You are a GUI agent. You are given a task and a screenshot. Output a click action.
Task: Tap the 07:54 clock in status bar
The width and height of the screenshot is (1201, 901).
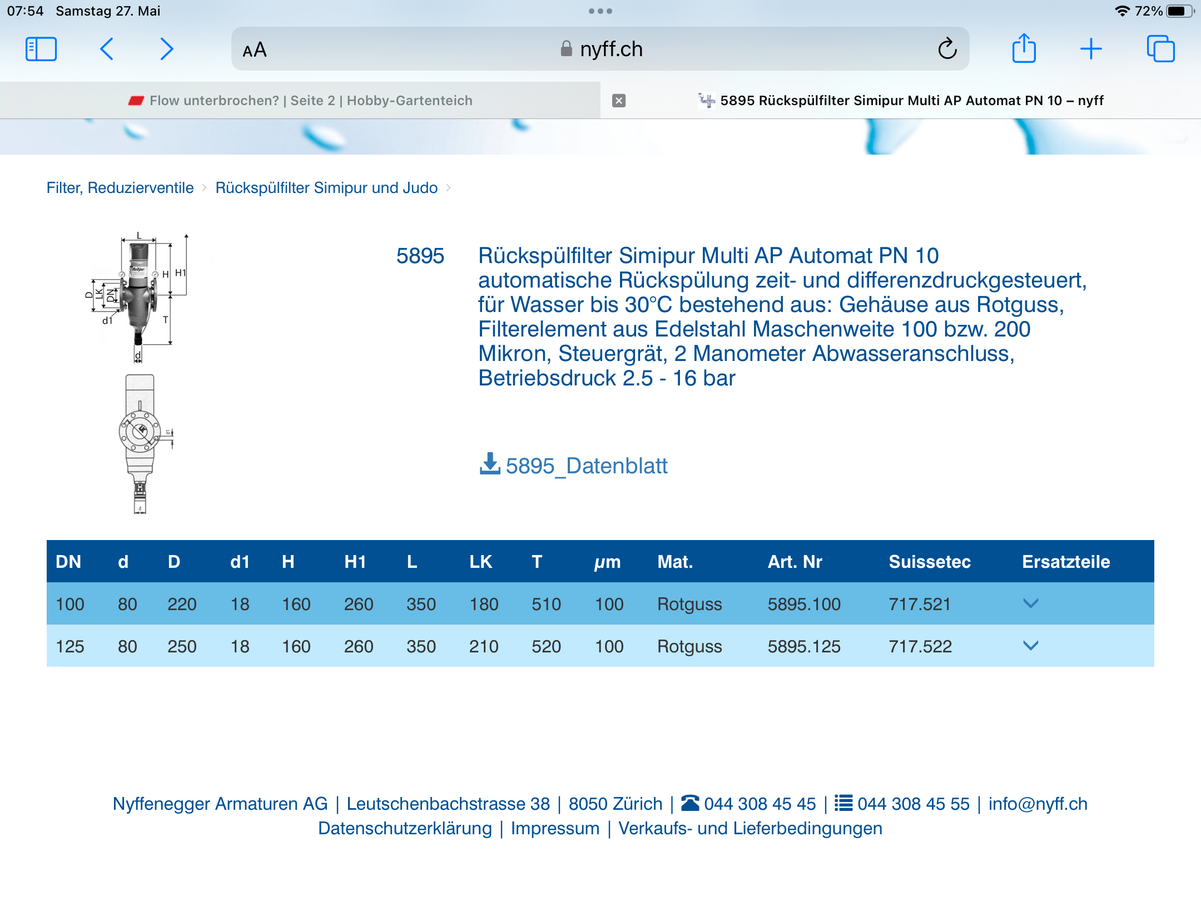pyautogui.click(x=26, y=11)
